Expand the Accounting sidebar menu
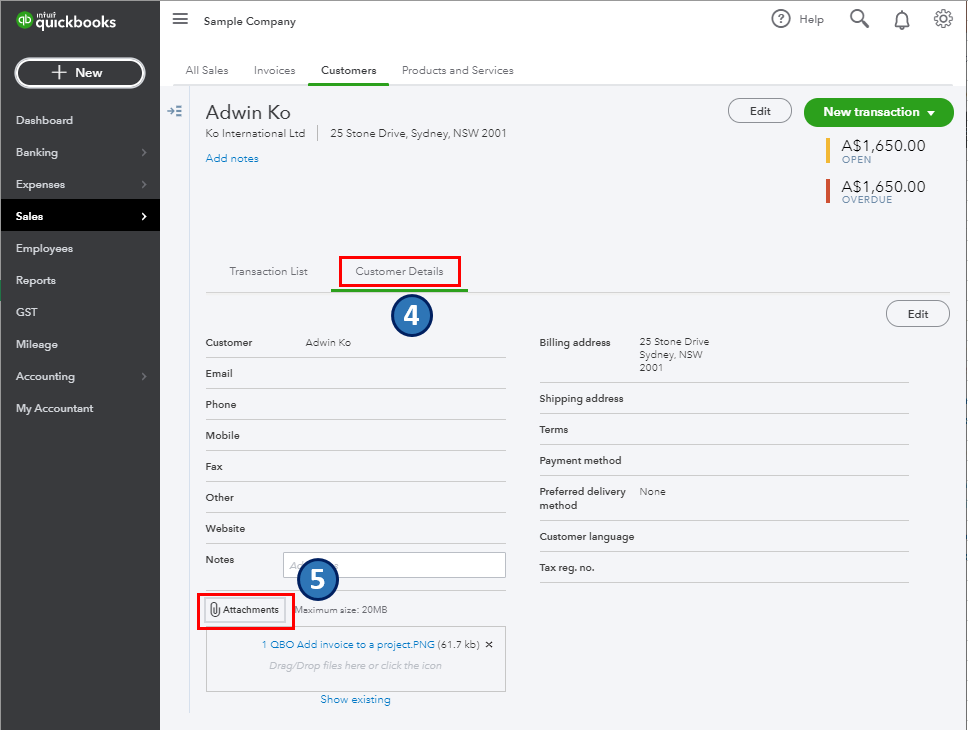 pos(80,376)
